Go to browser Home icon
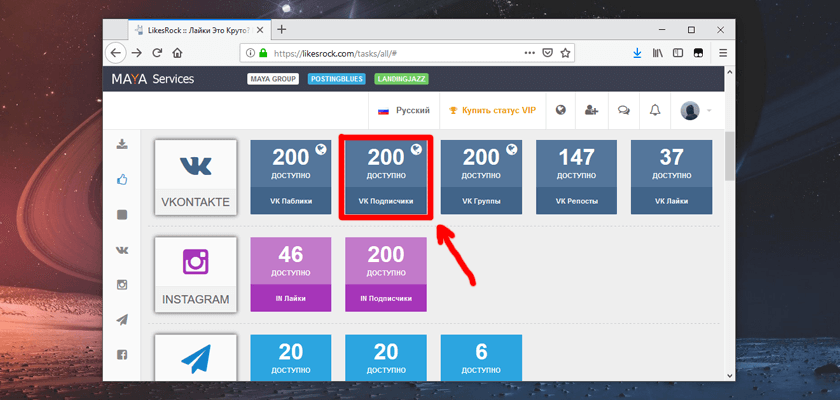This screenshot has width=840, height=400. (x=177, y=53)
